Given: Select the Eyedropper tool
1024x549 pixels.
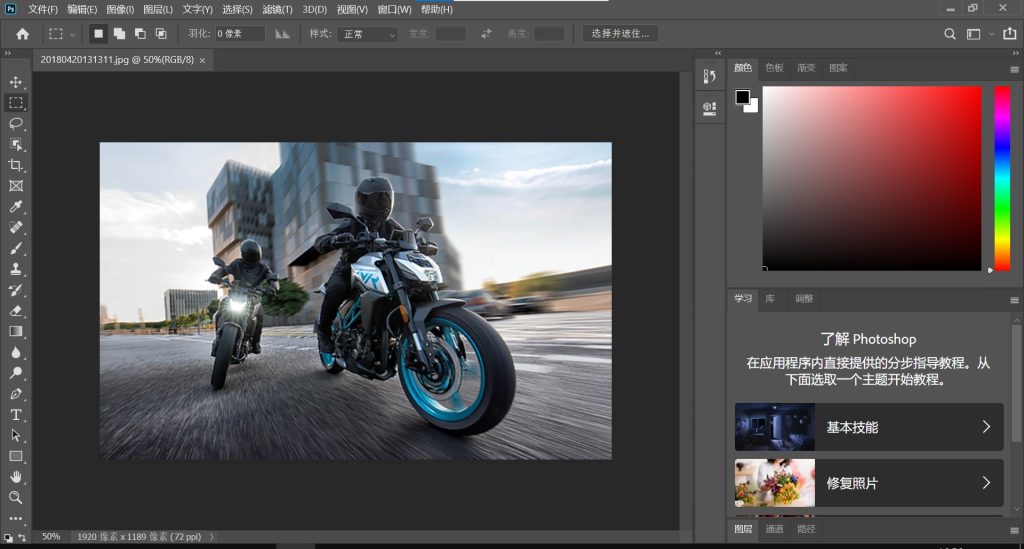Looking at the screenshot, I should (x=16, y=207).
